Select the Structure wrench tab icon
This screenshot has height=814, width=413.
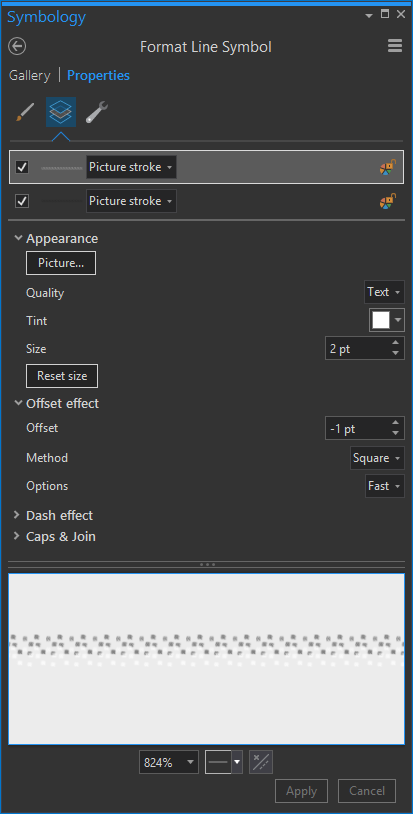coord(97,112)
